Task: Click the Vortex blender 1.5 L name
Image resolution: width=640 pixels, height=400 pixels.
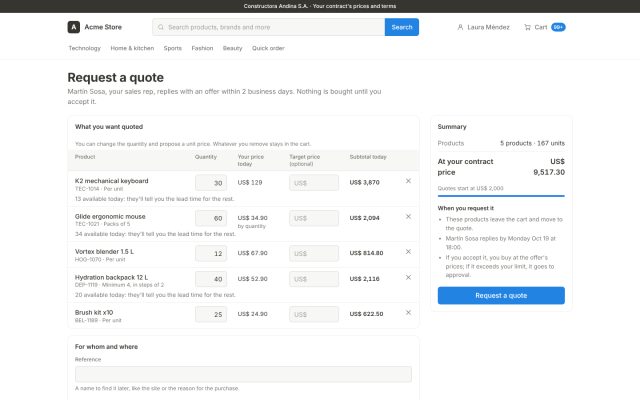Action: pos(104,251)
